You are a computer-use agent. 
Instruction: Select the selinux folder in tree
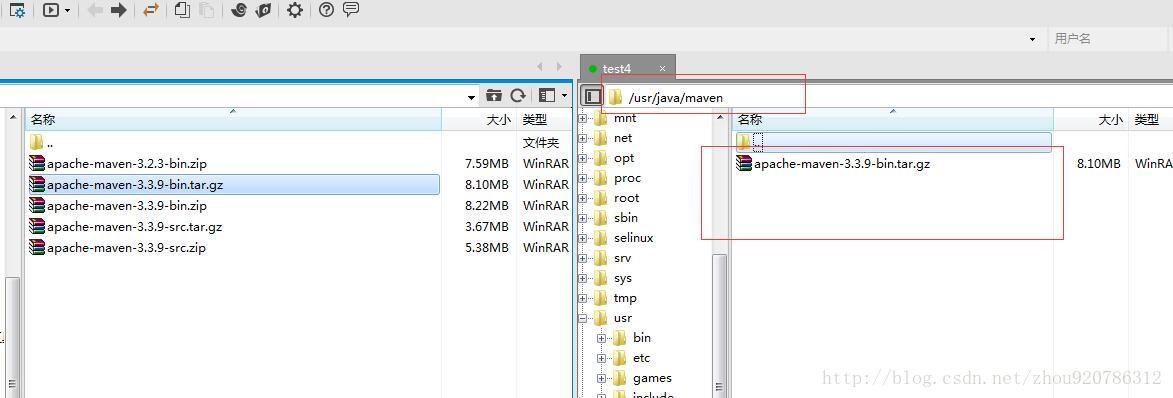(633, 238)
